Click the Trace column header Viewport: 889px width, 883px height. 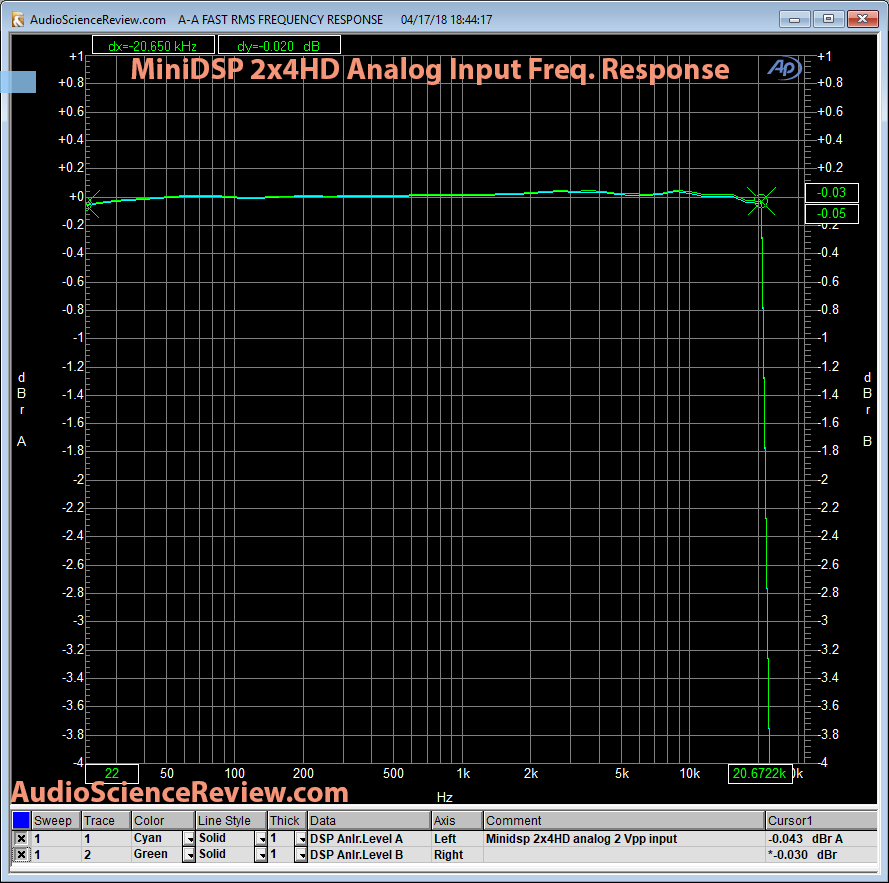click(106, 821)
